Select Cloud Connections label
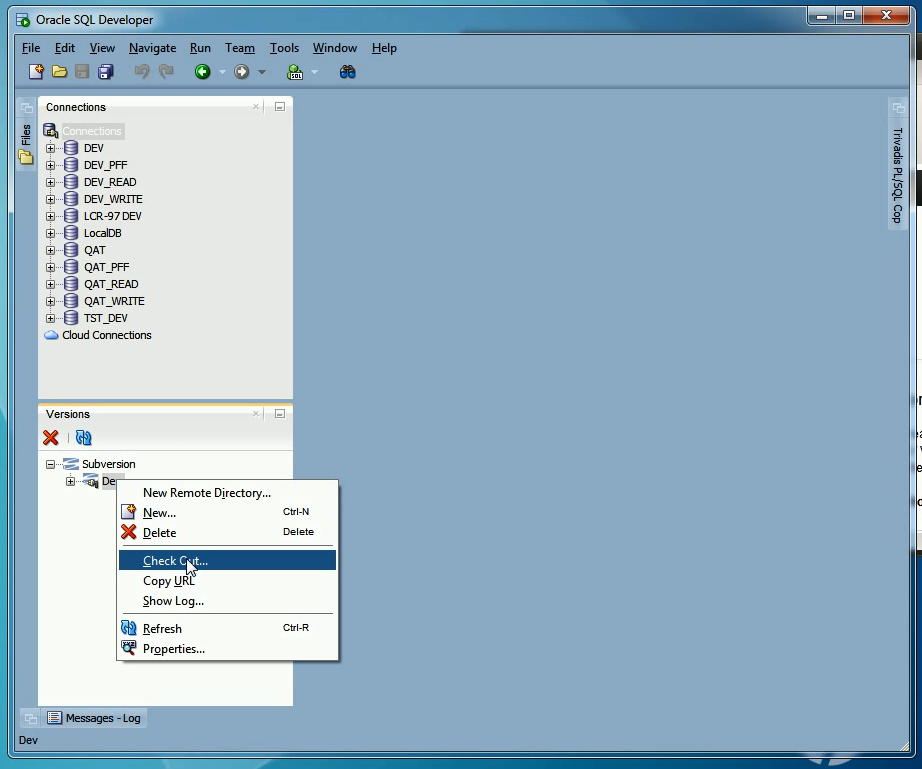 (106, 335)
